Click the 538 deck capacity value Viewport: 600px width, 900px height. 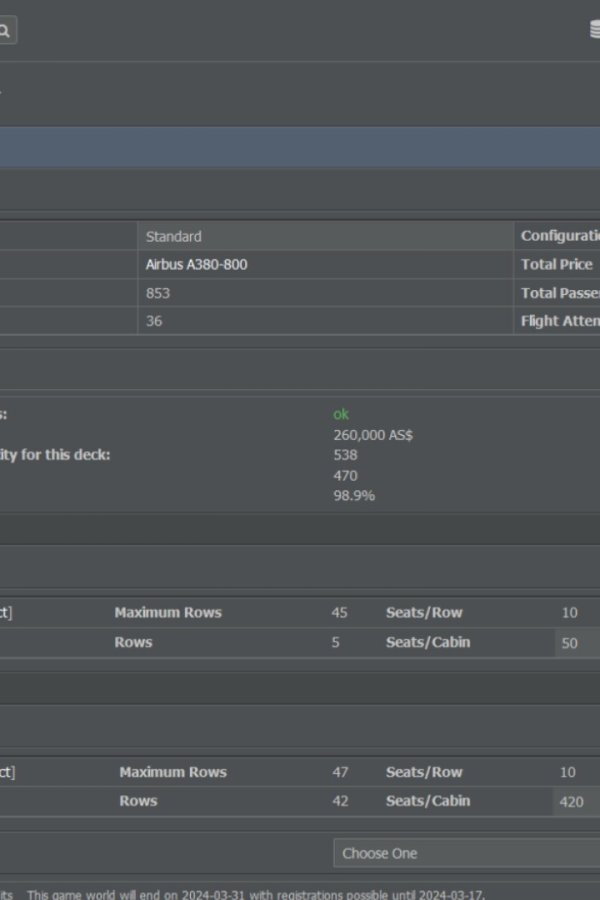coord(346,455)
